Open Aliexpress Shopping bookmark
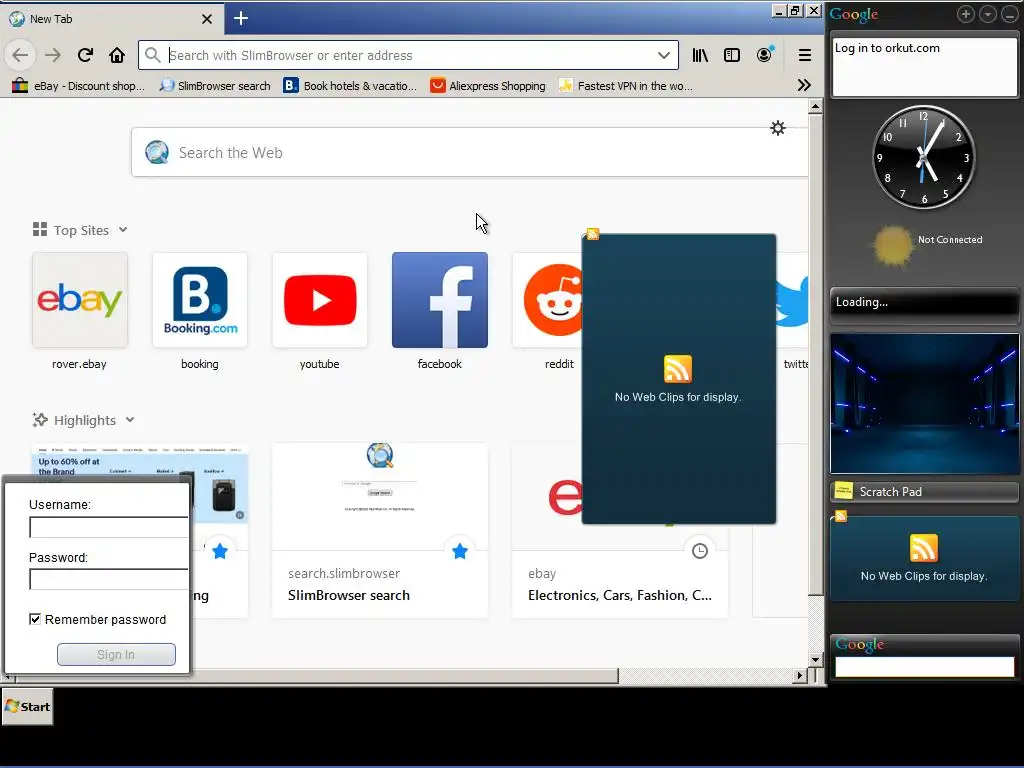The height and width of the screenshot is (768, 1024). pyautogui.click(x=487, y=86)
